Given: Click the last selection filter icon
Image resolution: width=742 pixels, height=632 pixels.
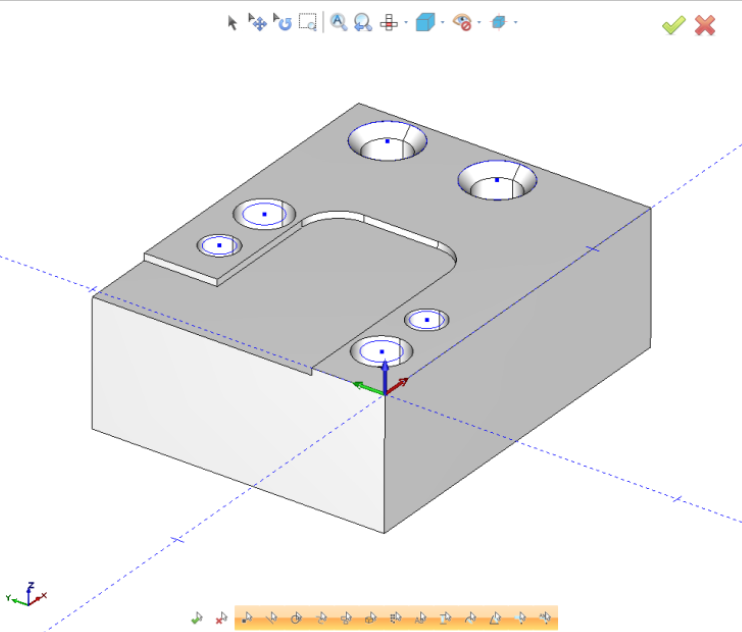Looking at the screenshot, I should [x=545, y=618].
